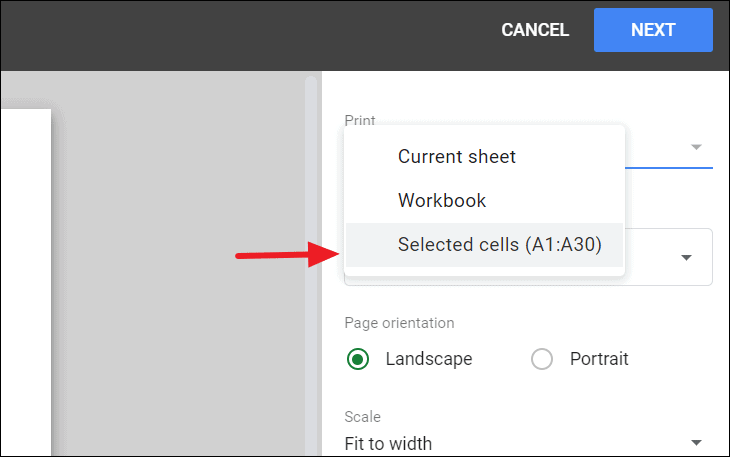Screen dimensions: 730x457
Task: Pick Selected cells (A1:A30) option
Action: click(484, 245)
